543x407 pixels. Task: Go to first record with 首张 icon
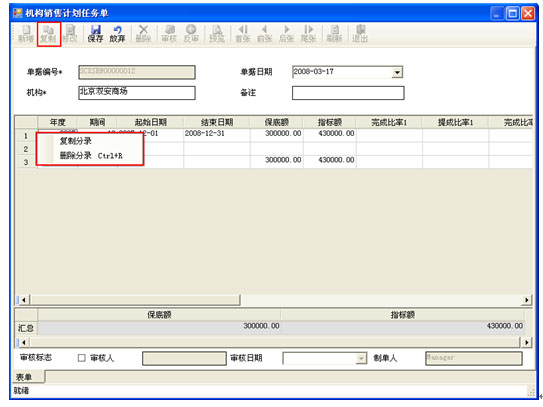pyautogui.click(x=243, y=34)
